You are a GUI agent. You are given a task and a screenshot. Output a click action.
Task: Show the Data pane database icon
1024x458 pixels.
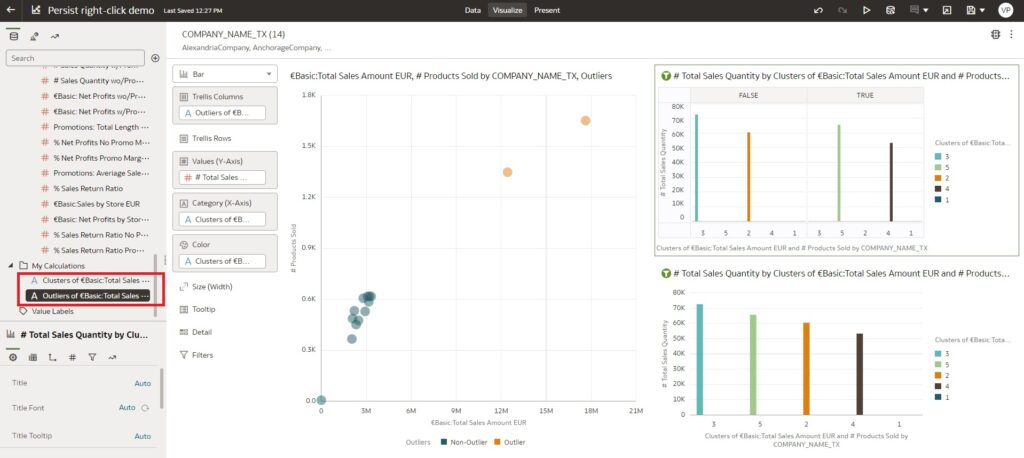click(14, 36)
